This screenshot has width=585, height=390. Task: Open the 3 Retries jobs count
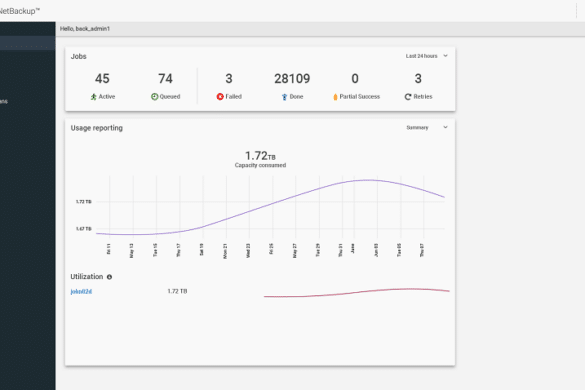tap(418, 79)
